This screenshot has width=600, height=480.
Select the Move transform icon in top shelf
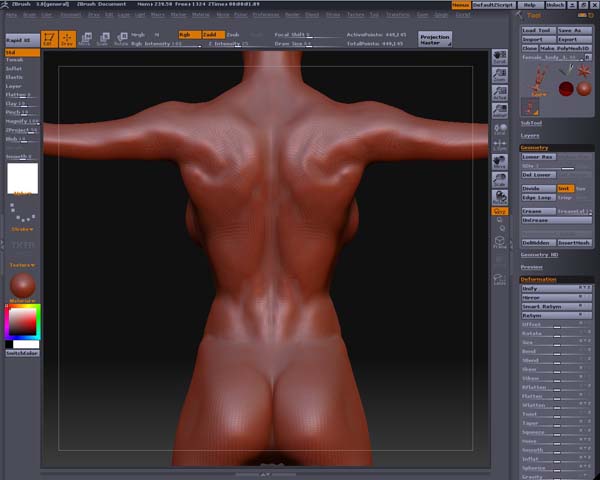click(85, 39)
